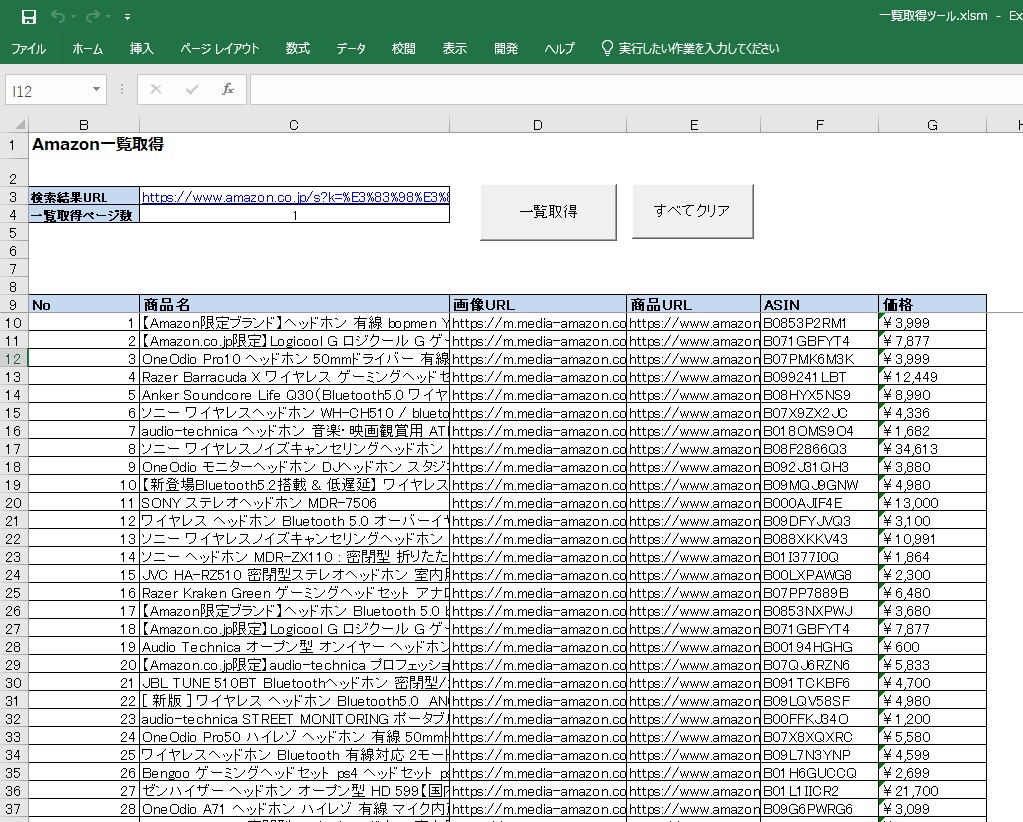Click the formula bar cancel X icon

pyautogui.click(x=156, y=89)
